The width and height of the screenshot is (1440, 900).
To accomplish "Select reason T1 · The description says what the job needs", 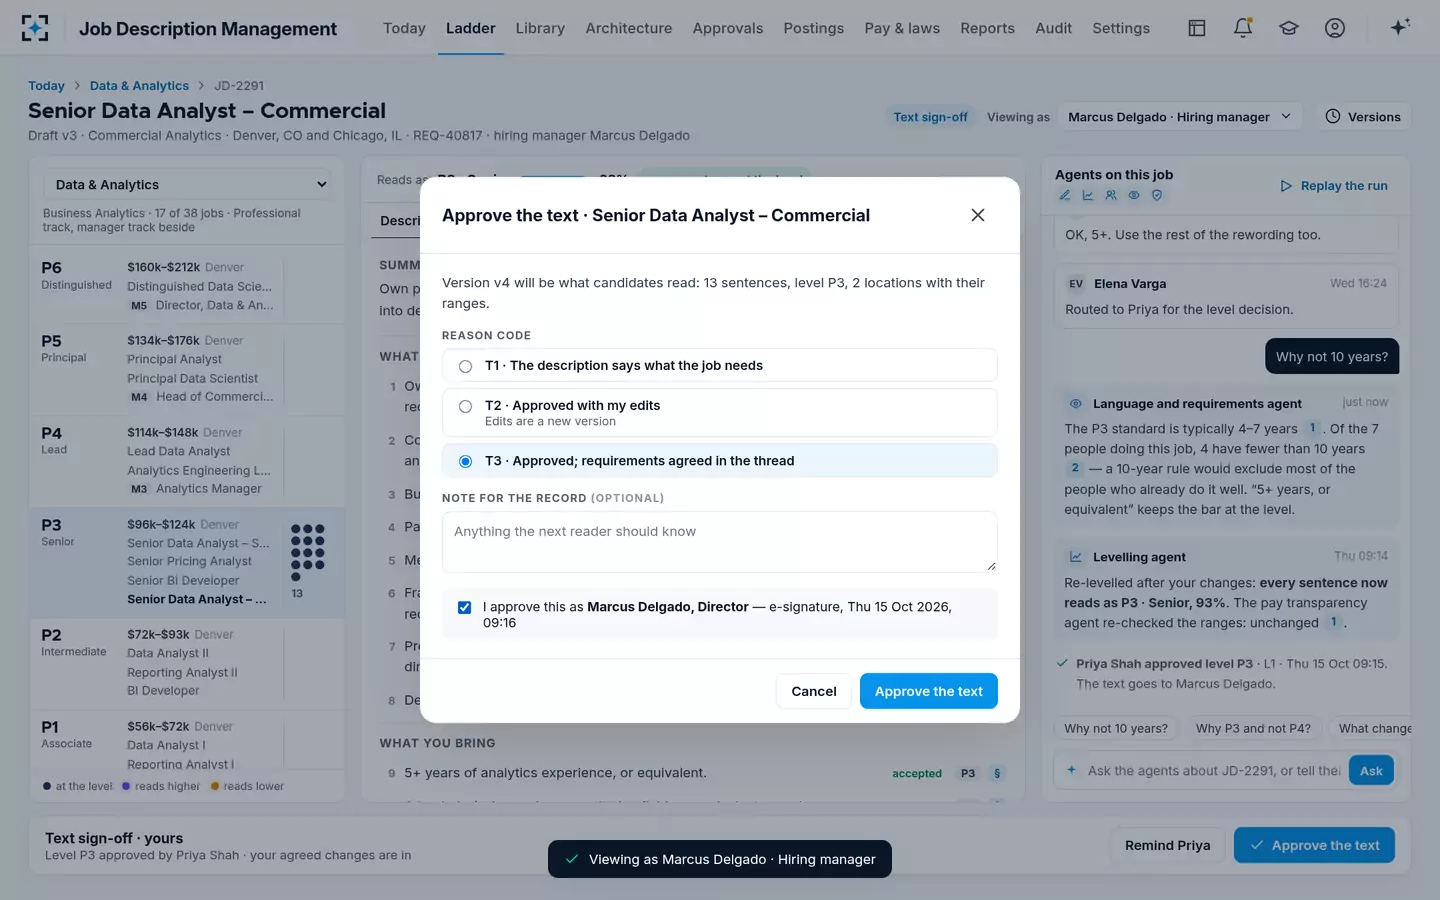I will click(x=720, y=365).
